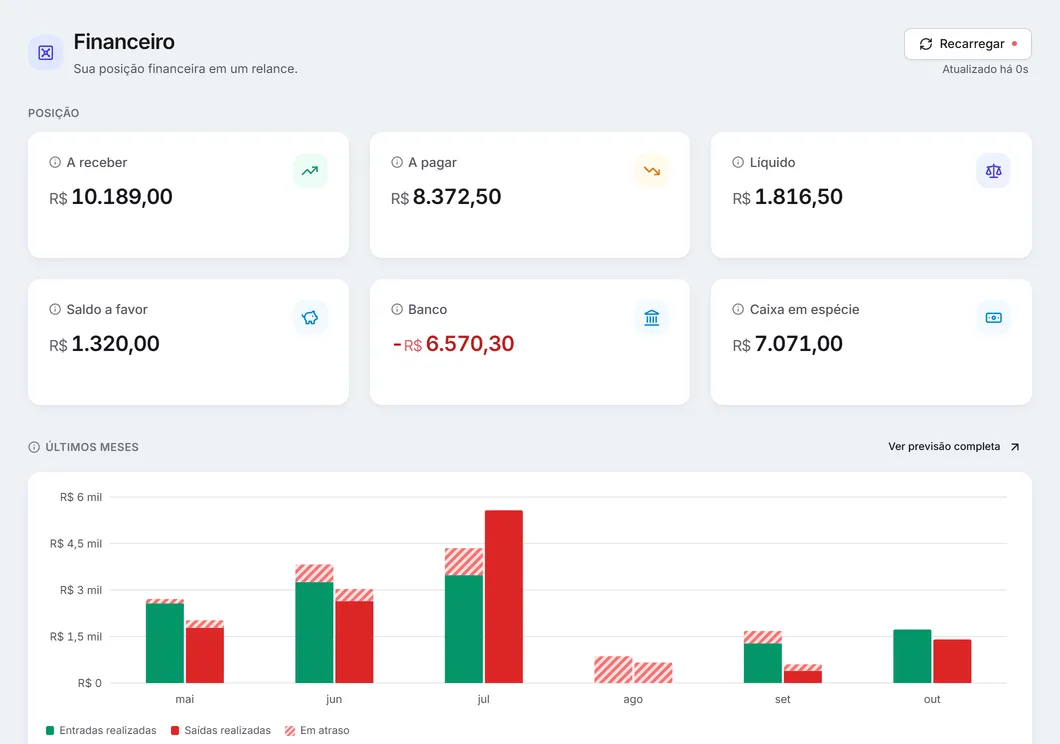Click the arrow icon after Ver previsão completa
The image size is (1060, 744).
click(x=1015, y=447)
